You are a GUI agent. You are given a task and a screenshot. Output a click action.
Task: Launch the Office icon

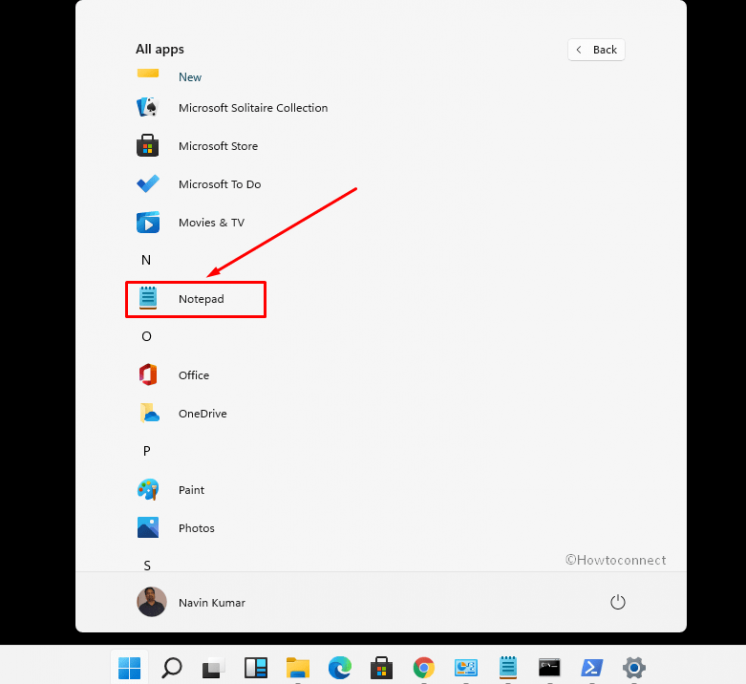coord(147,375)
